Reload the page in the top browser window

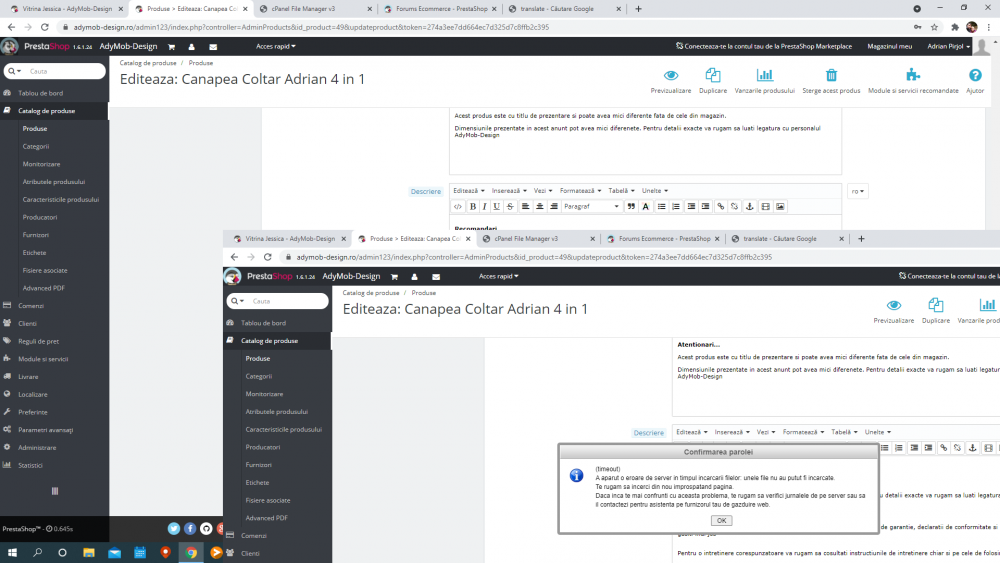click(45, 27)
